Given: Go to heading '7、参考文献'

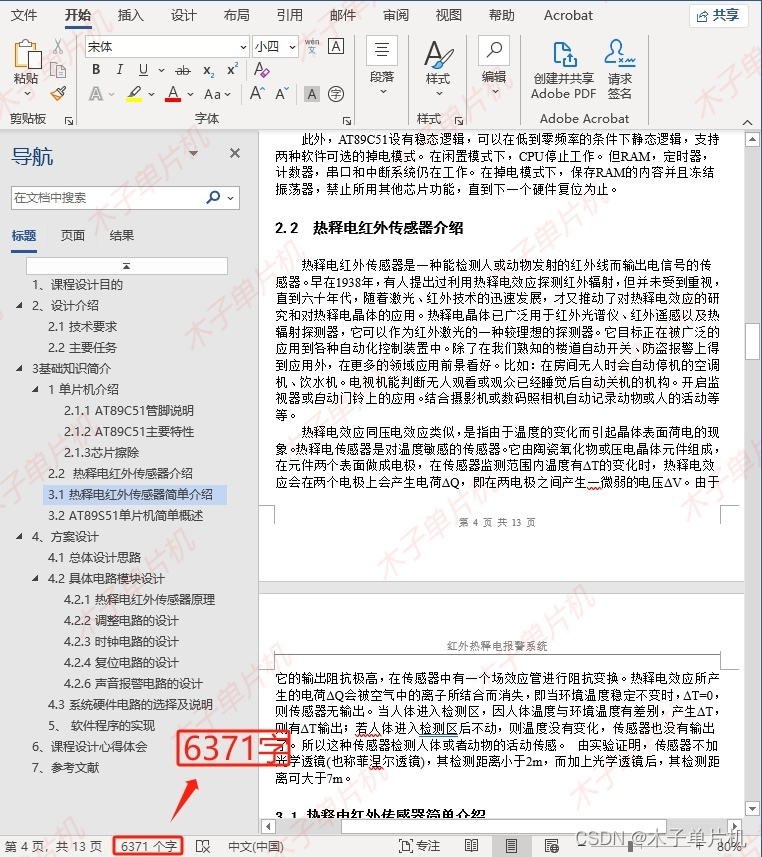Looking at the screenshot, I should pos(66,767).
